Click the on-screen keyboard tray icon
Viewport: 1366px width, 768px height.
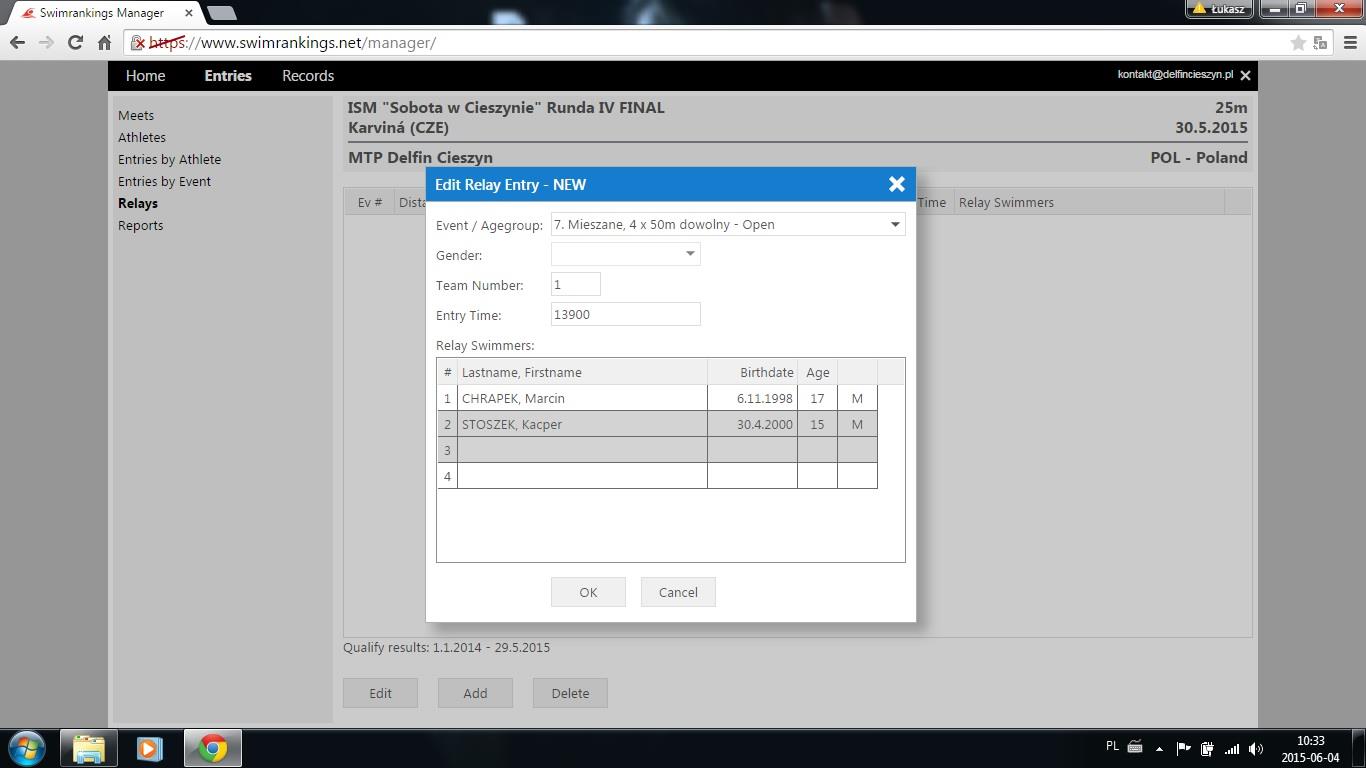(1135, 747)
